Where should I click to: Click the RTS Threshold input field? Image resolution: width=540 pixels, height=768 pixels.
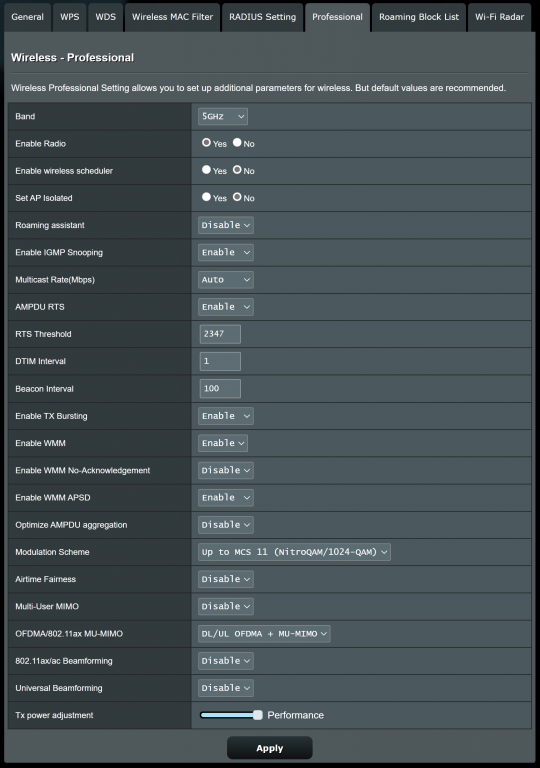tap(220, 334)
